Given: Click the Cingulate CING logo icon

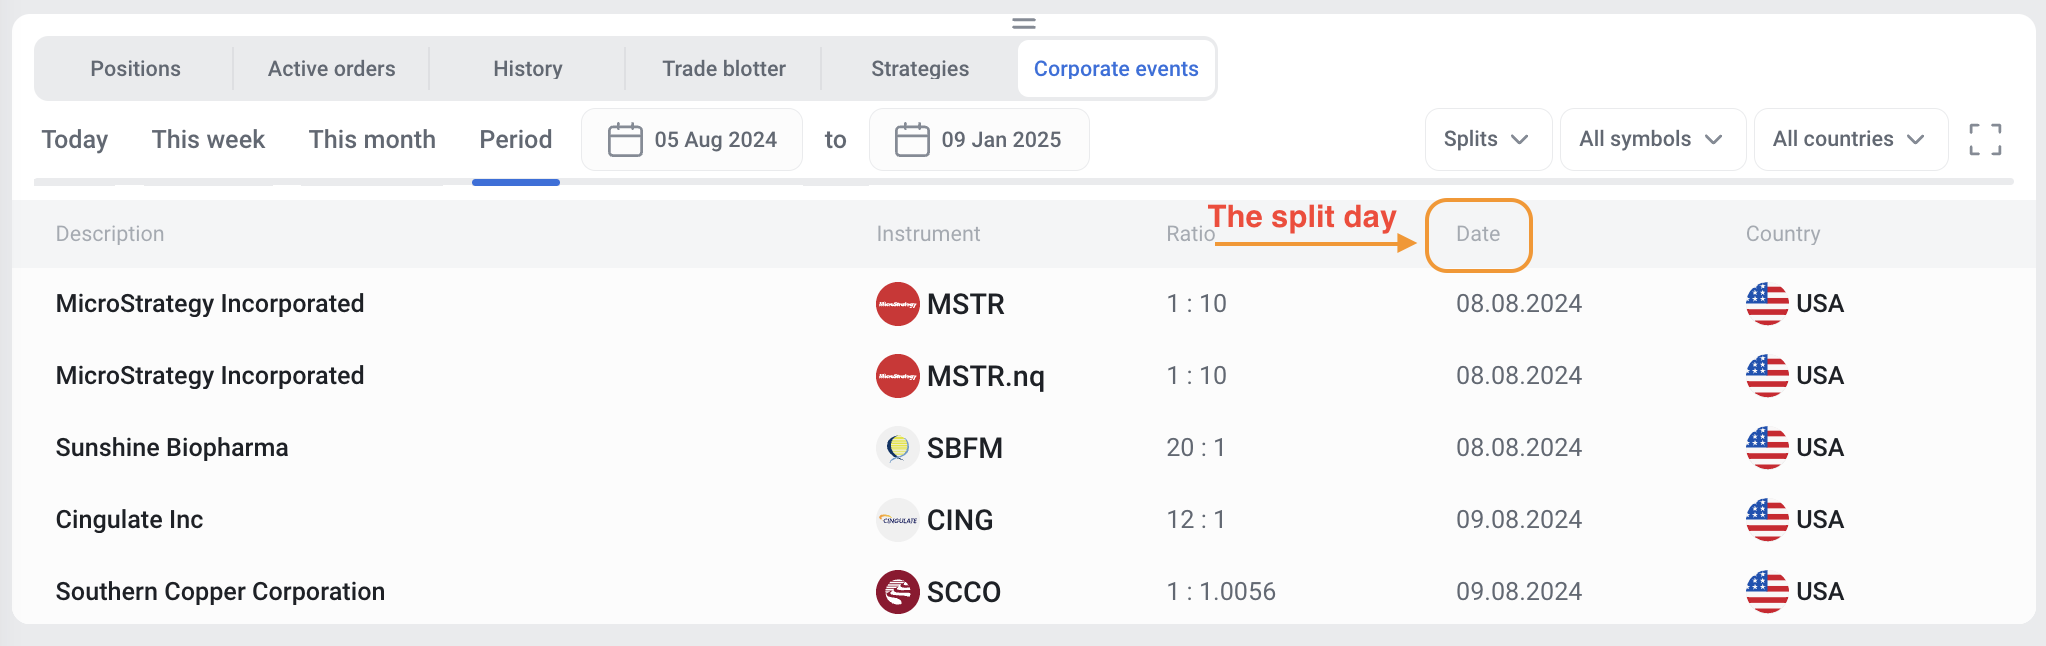Looking at the screenshot, I should click(x=897, y=520).
